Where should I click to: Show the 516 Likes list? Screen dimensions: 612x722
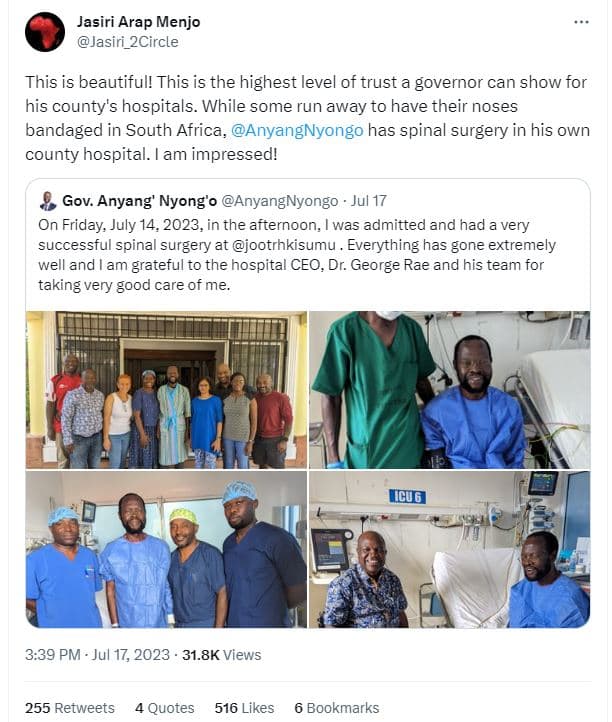coord(244,708)
